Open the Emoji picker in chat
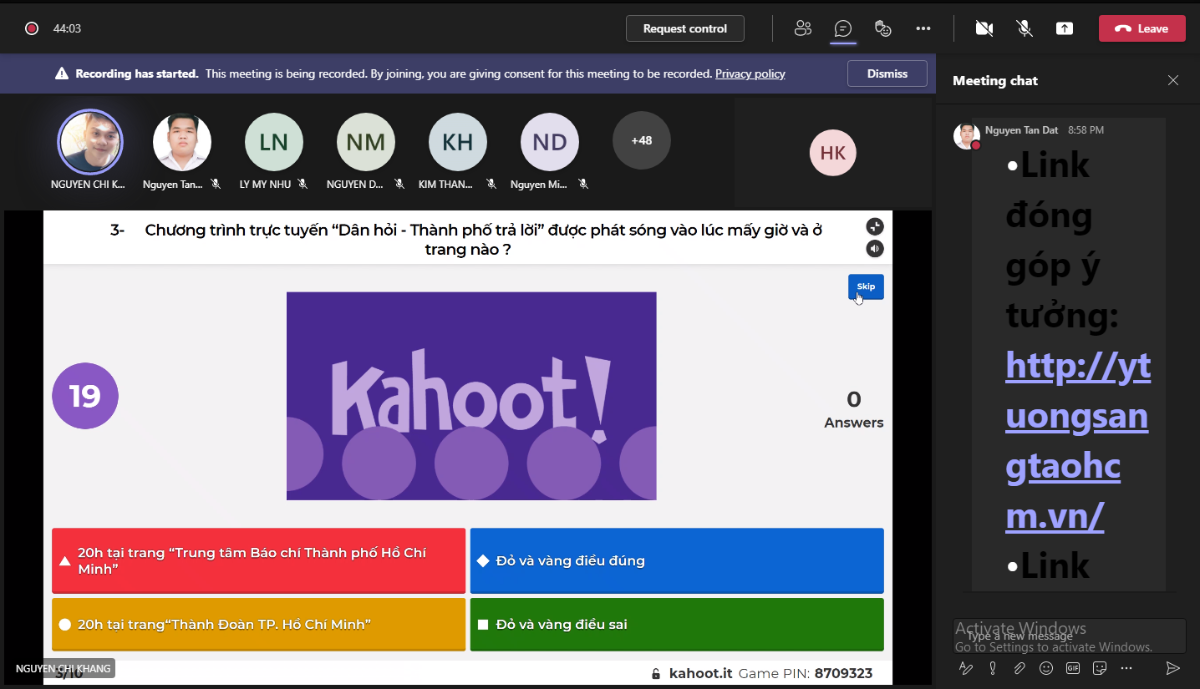Screen dimensions: 1200x689 [1046, 668]
